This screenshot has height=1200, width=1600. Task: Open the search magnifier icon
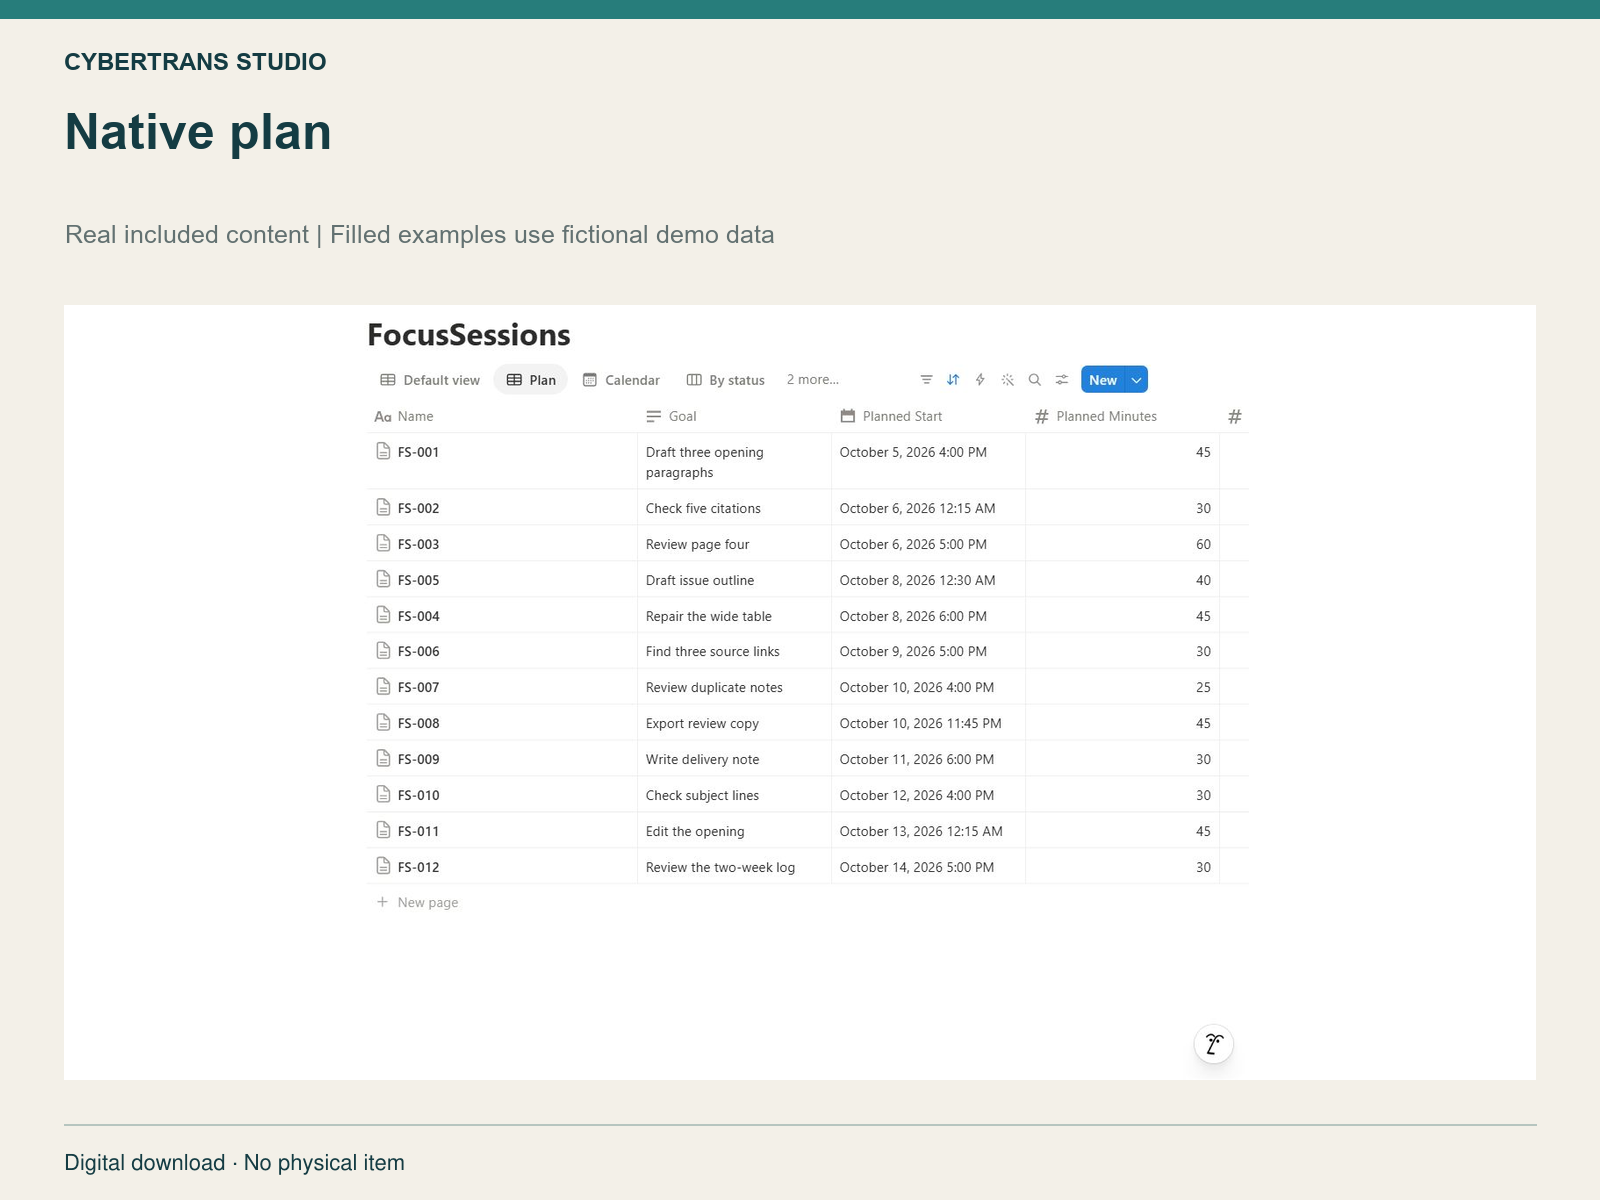pos(1035,380)
